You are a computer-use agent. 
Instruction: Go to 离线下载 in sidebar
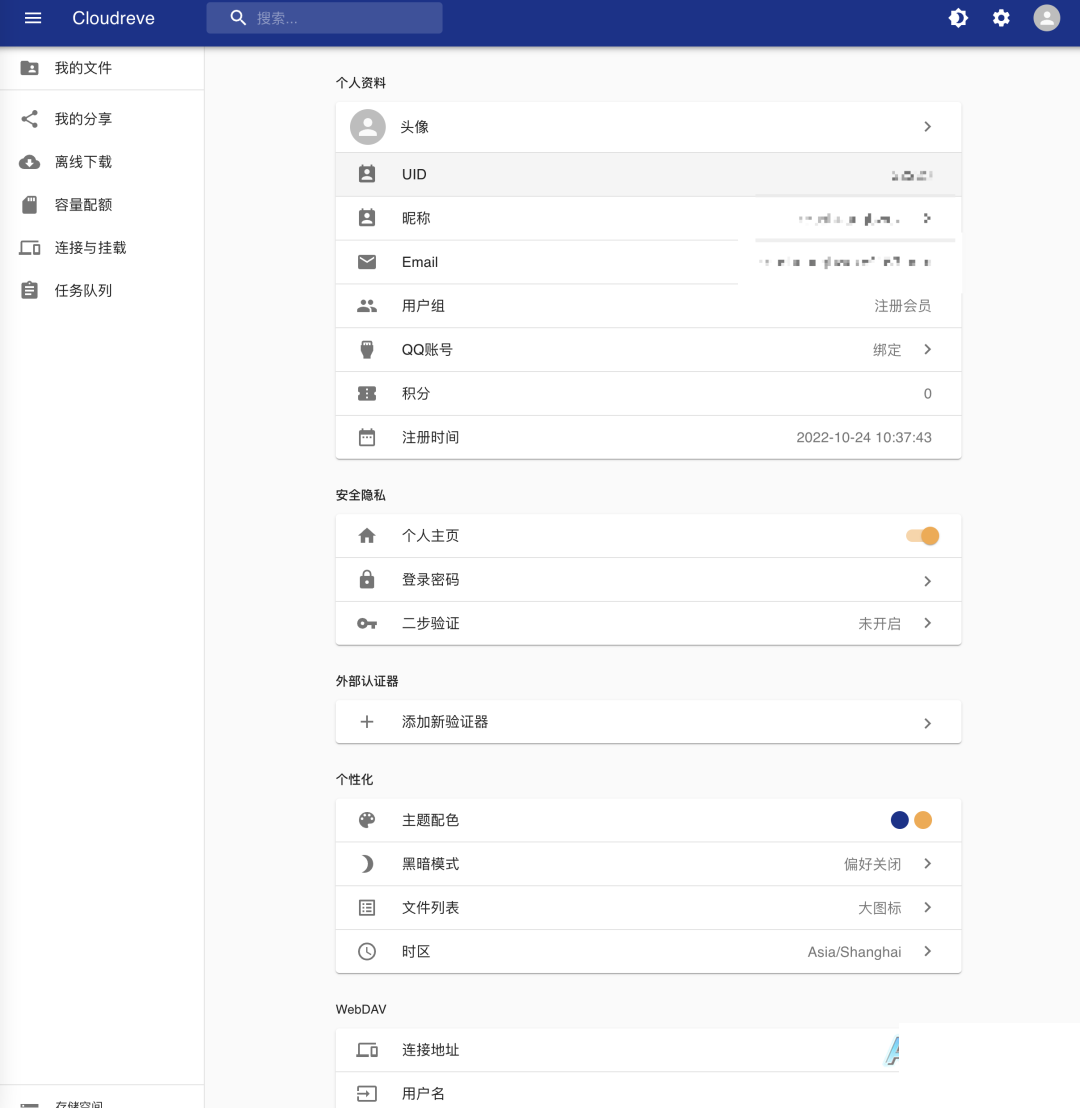102,162
